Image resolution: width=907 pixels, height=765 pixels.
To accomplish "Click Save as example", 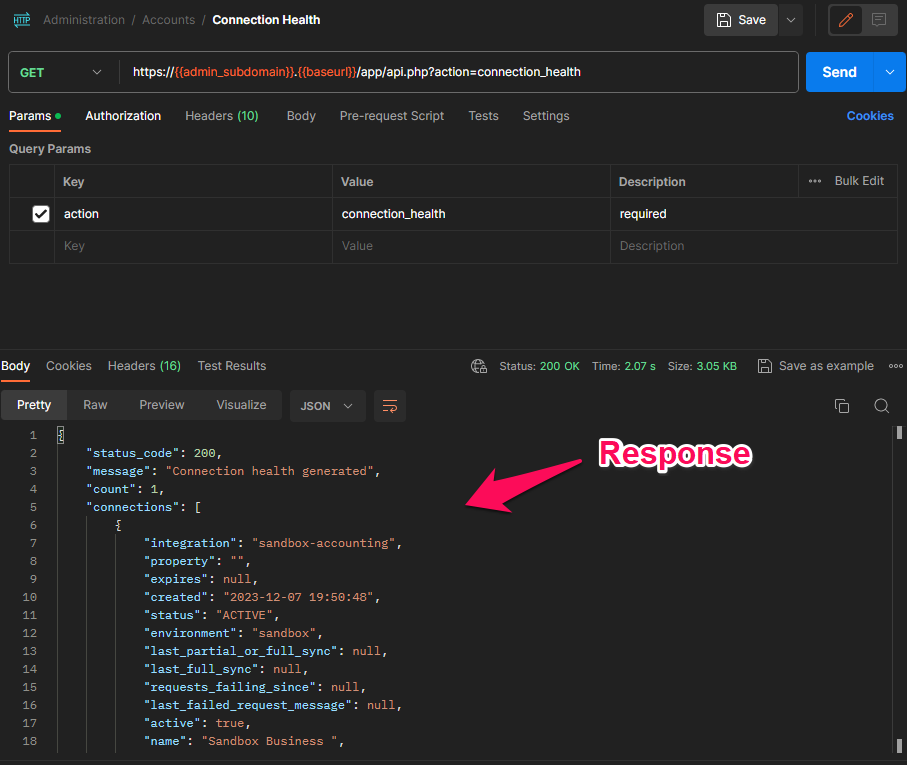I will [816, 366].
